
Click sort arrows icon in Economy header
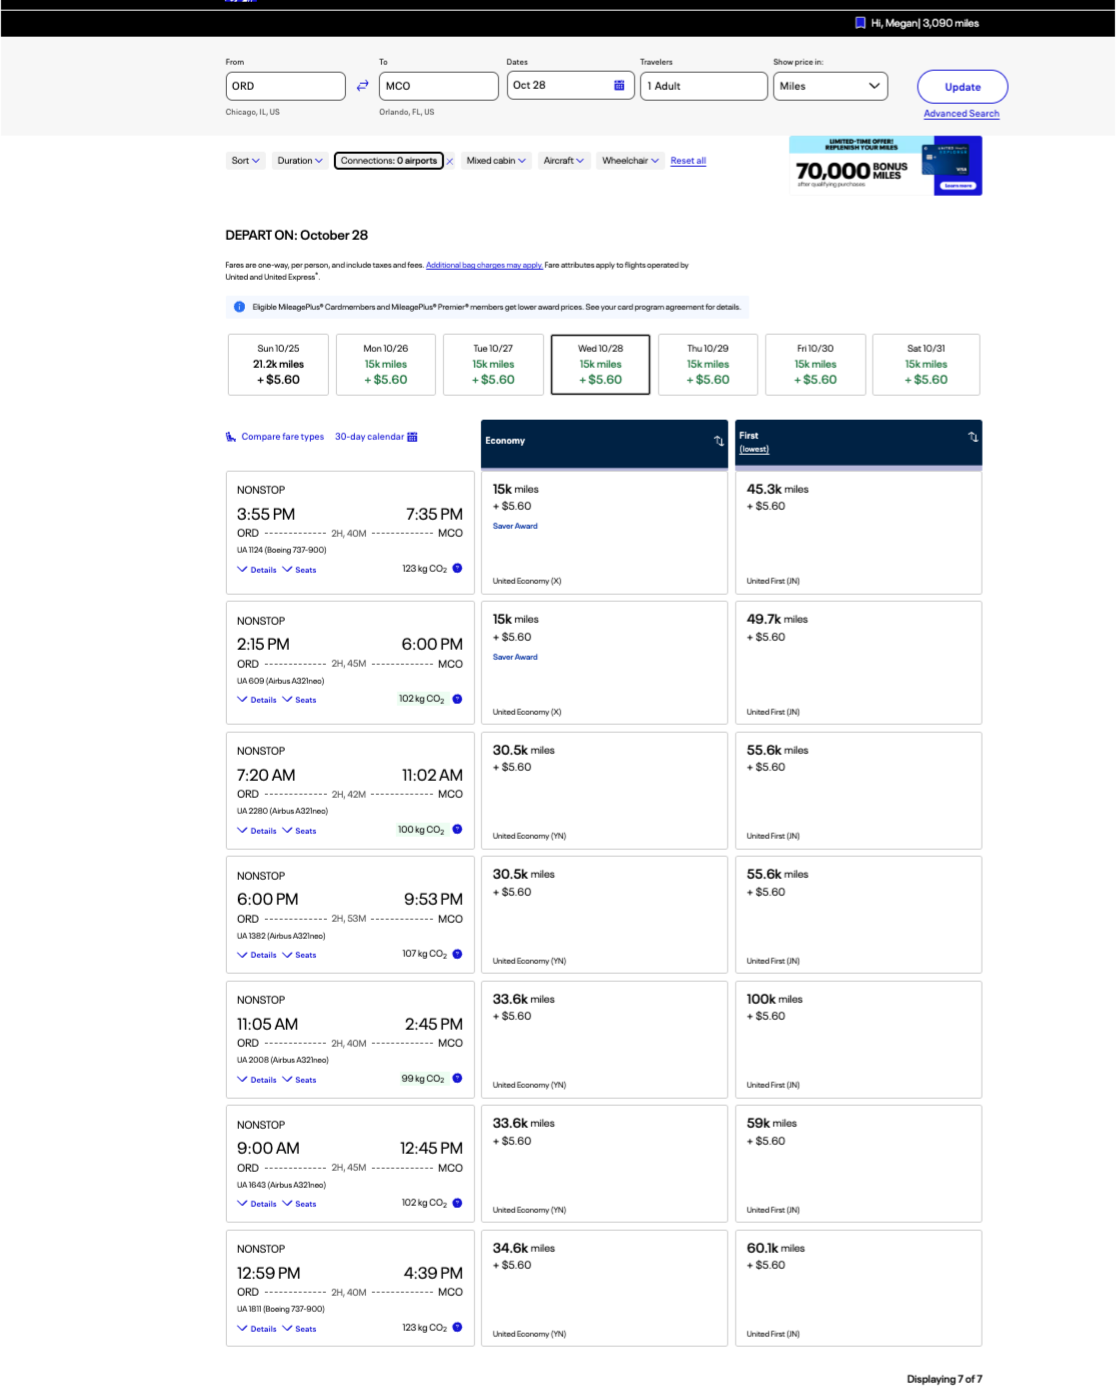[x=718, y=441]
